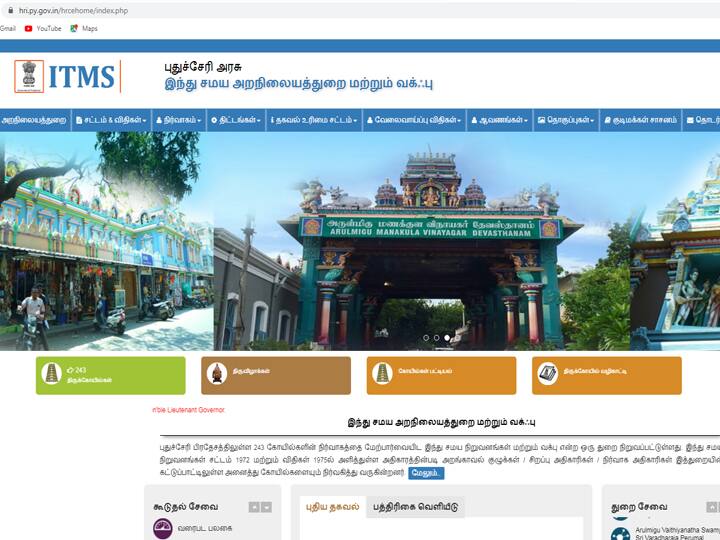Click the ITMS government emblem logo
Viewport: 720px width, 540px height.
(x=29, y=76)
